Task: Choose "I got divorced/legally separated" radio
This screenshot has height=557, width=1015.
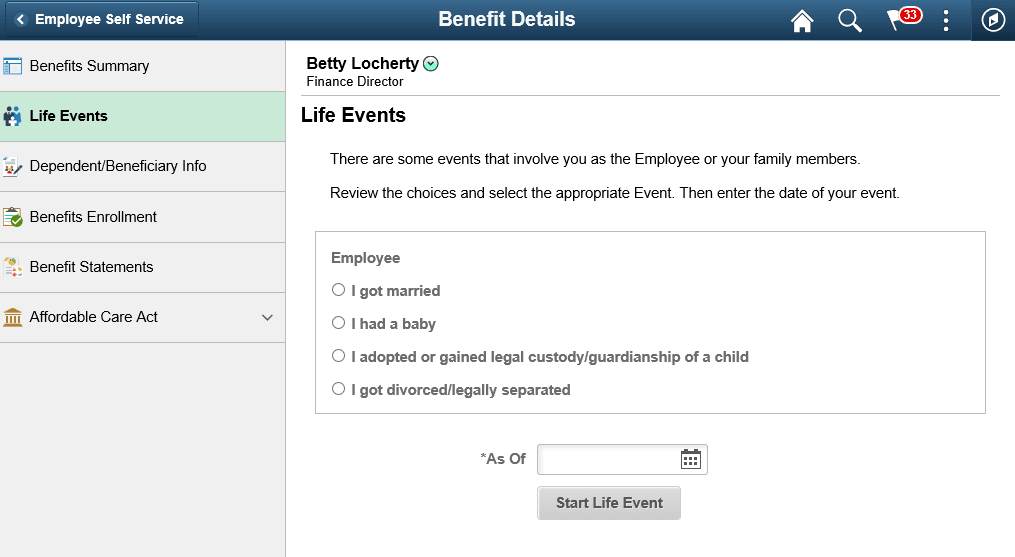Action: [338, 389]
